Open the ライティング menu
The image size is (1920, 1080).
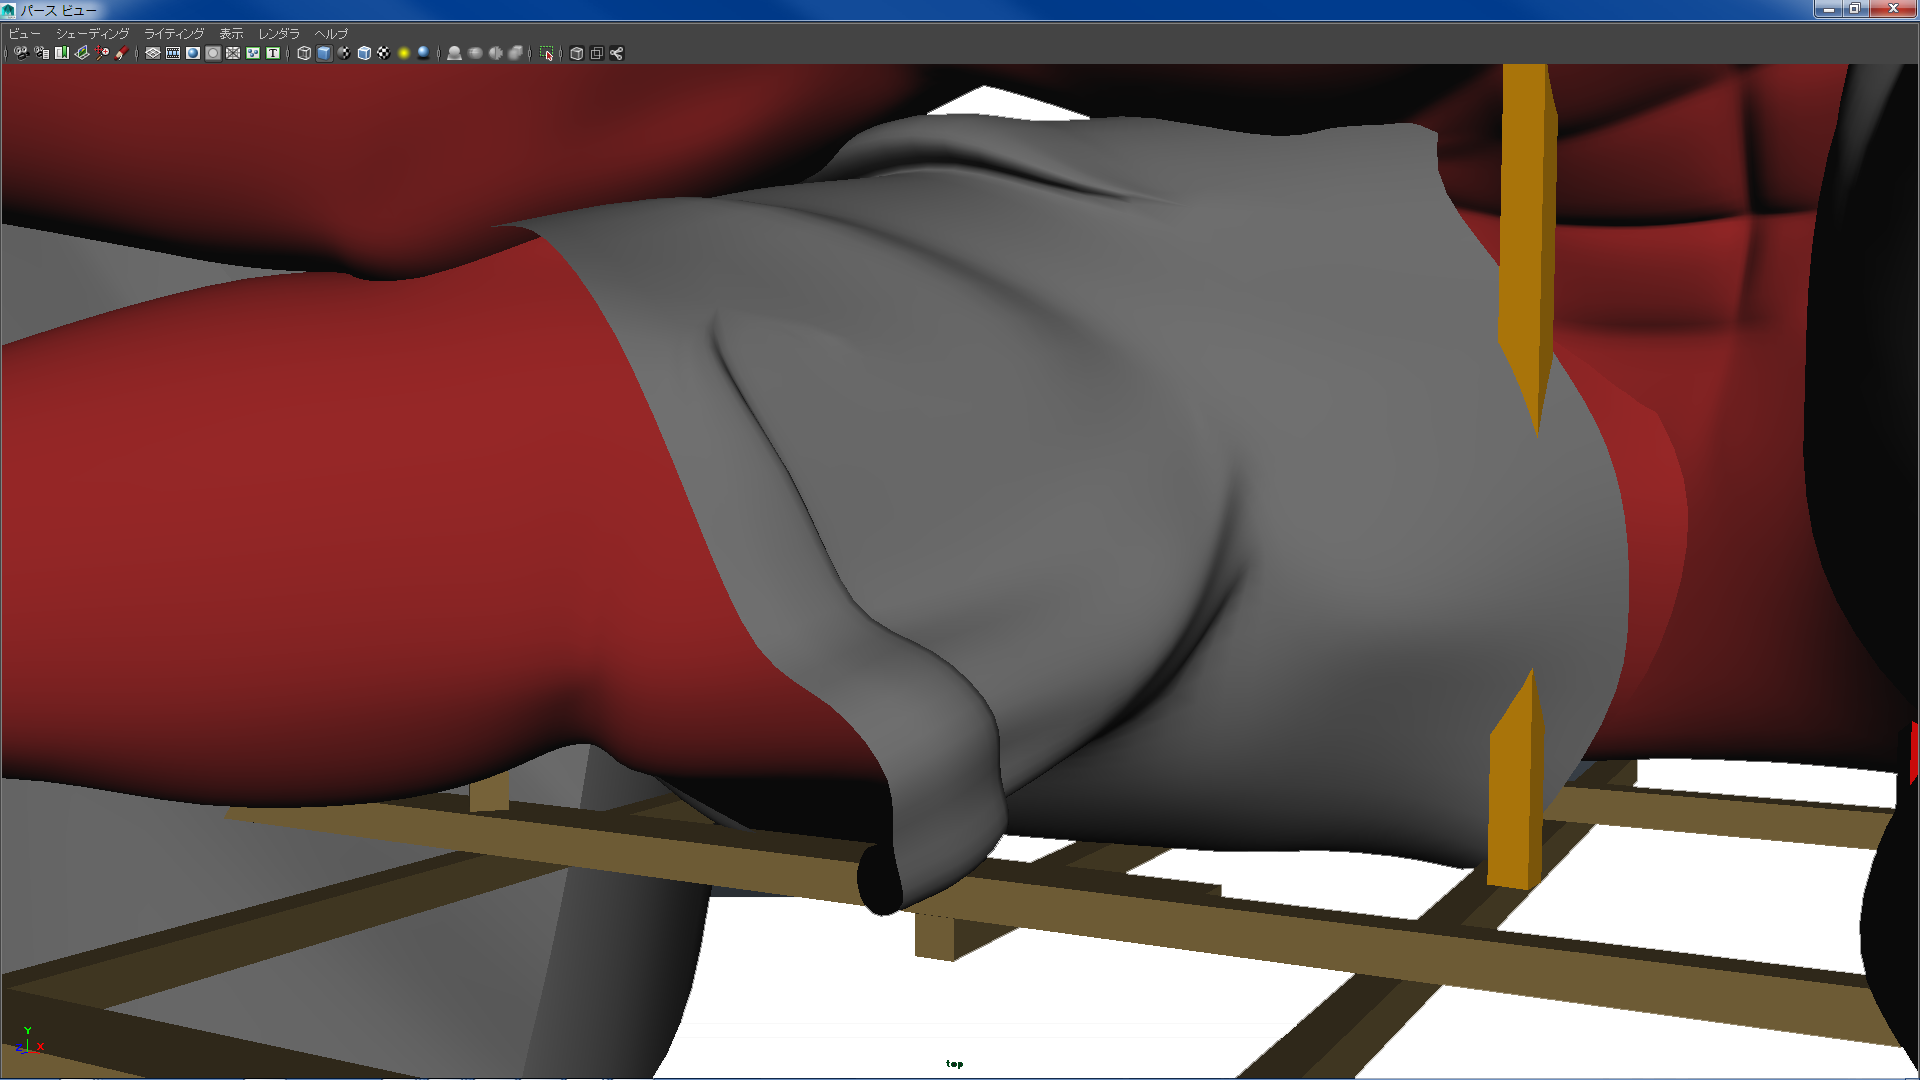(x=174, y=33)
